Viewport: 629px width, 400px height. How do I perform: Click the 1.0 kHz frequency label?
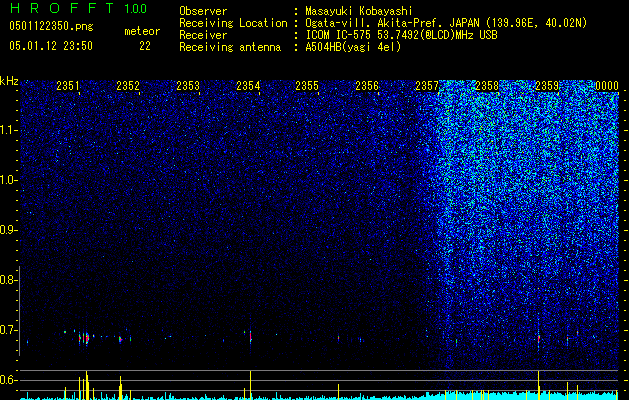(x=8, y=180)
